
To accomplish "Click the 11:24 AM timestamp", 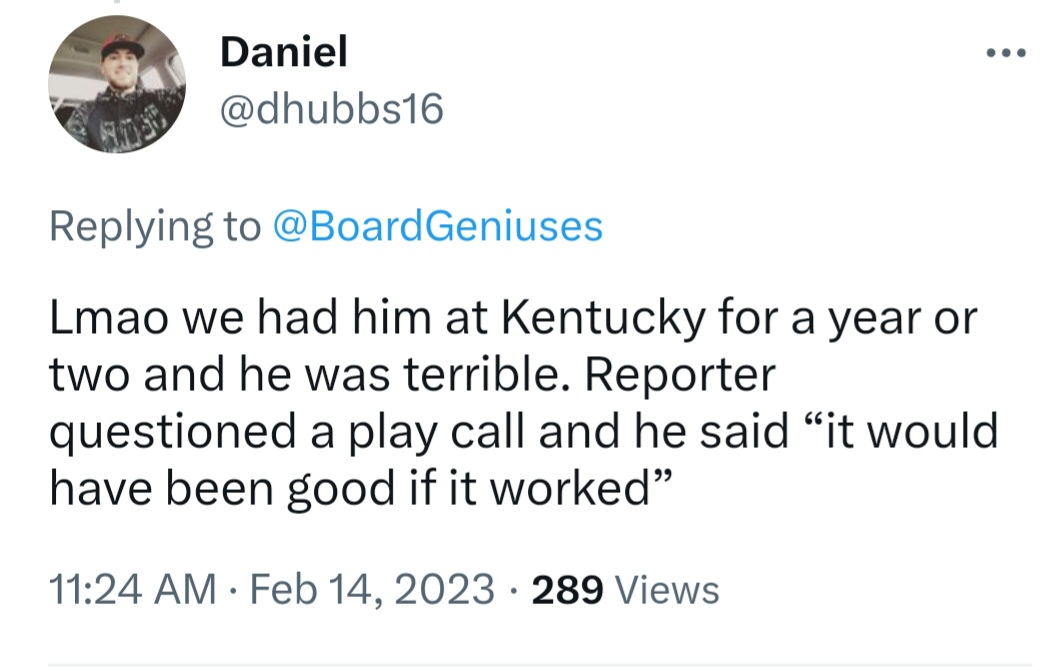I will tap(133, 588).
